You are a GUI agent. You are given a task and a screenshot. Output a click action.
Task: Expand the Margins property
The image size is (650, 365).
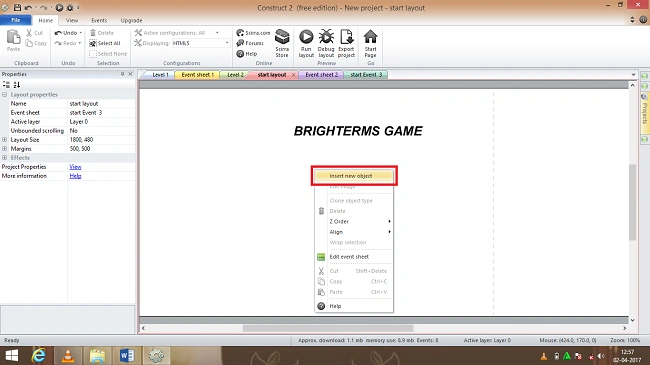pos(5,148)
